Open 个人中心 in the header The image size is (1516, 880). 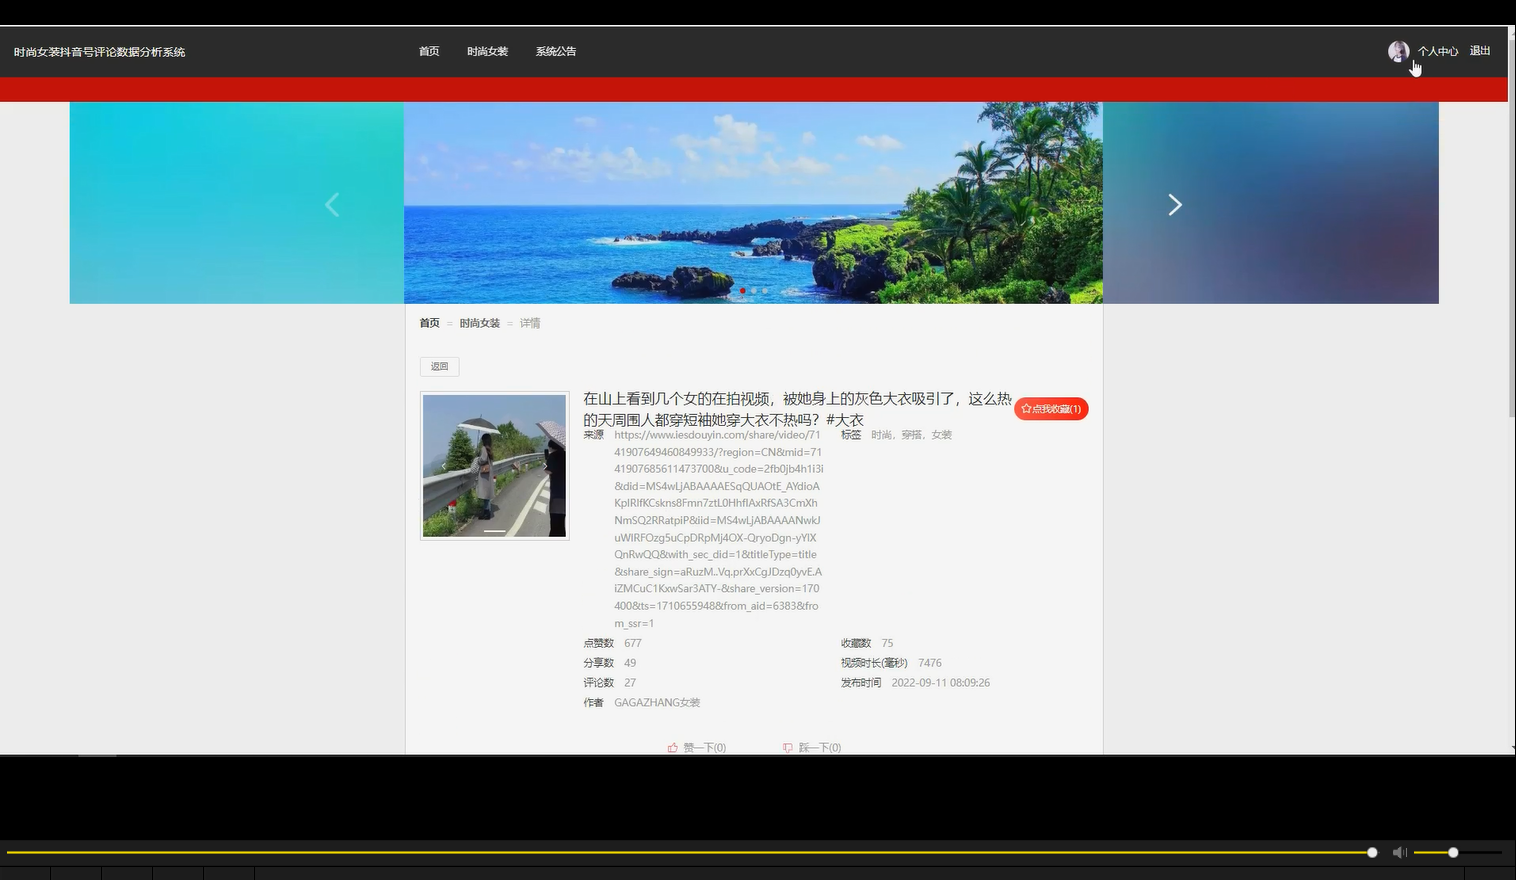click(1438, 51)
